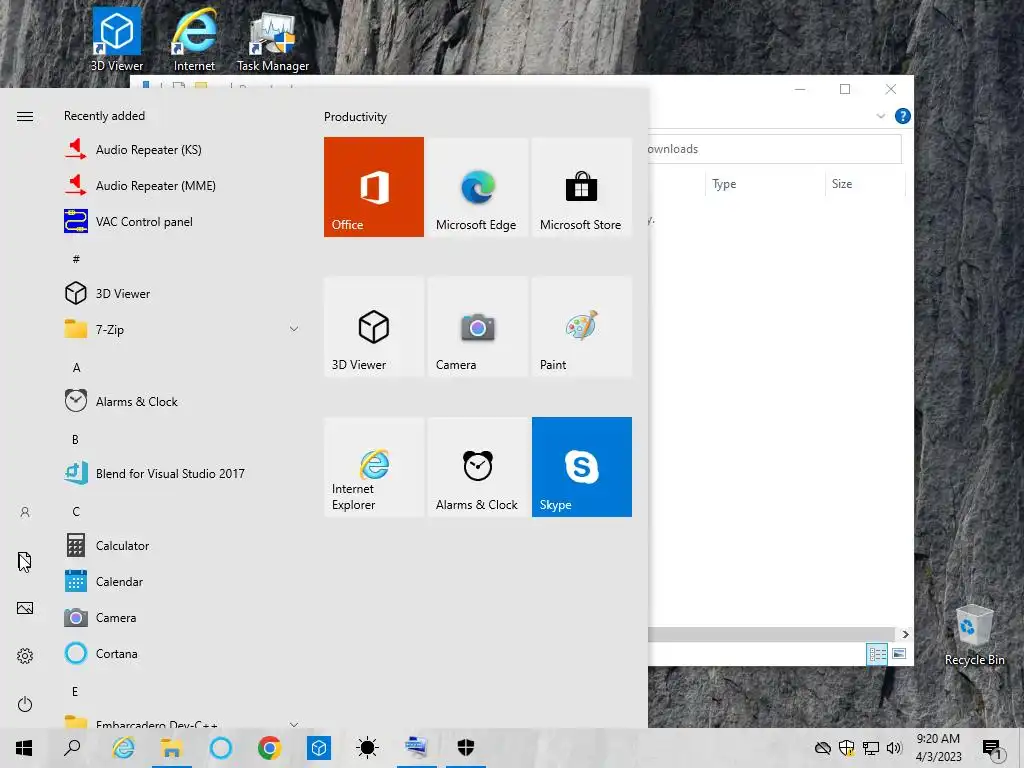Switch to details view in File Explorer
Image resolution: width=1024 pixels, height=768 pixels.
point(877,654)
